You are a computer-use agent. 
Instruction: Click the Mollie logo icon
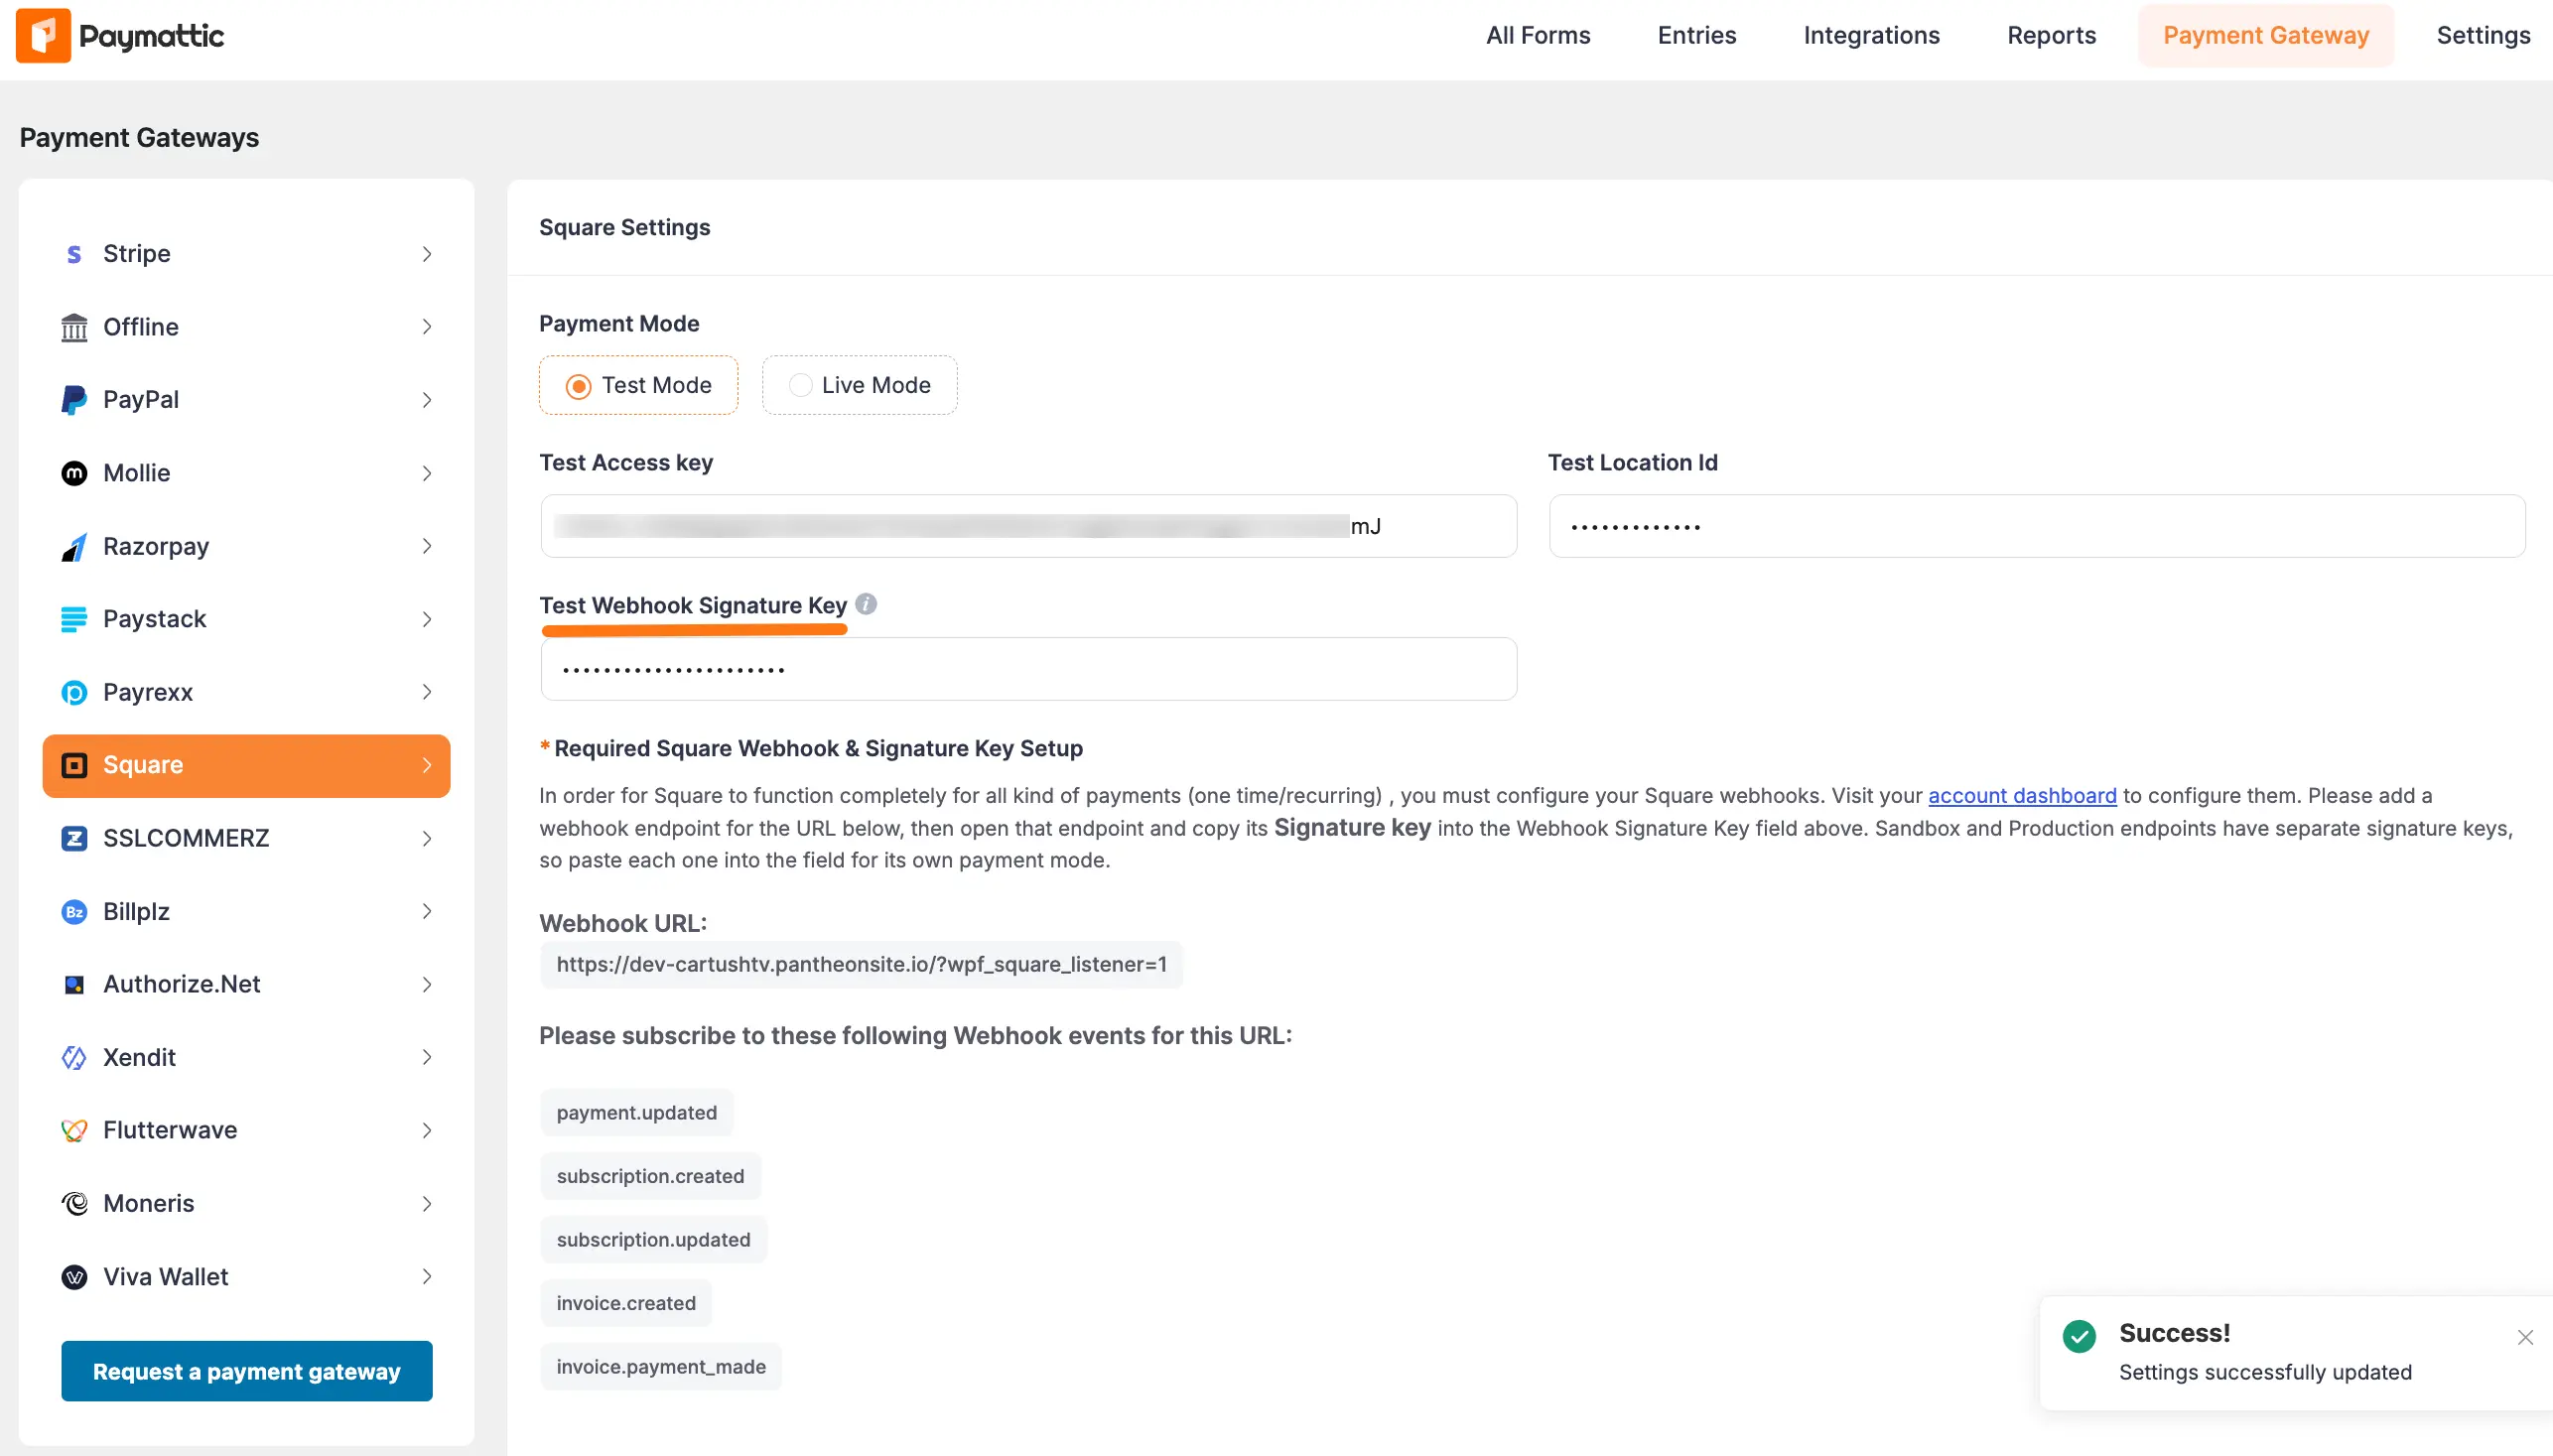click(74, 473)
